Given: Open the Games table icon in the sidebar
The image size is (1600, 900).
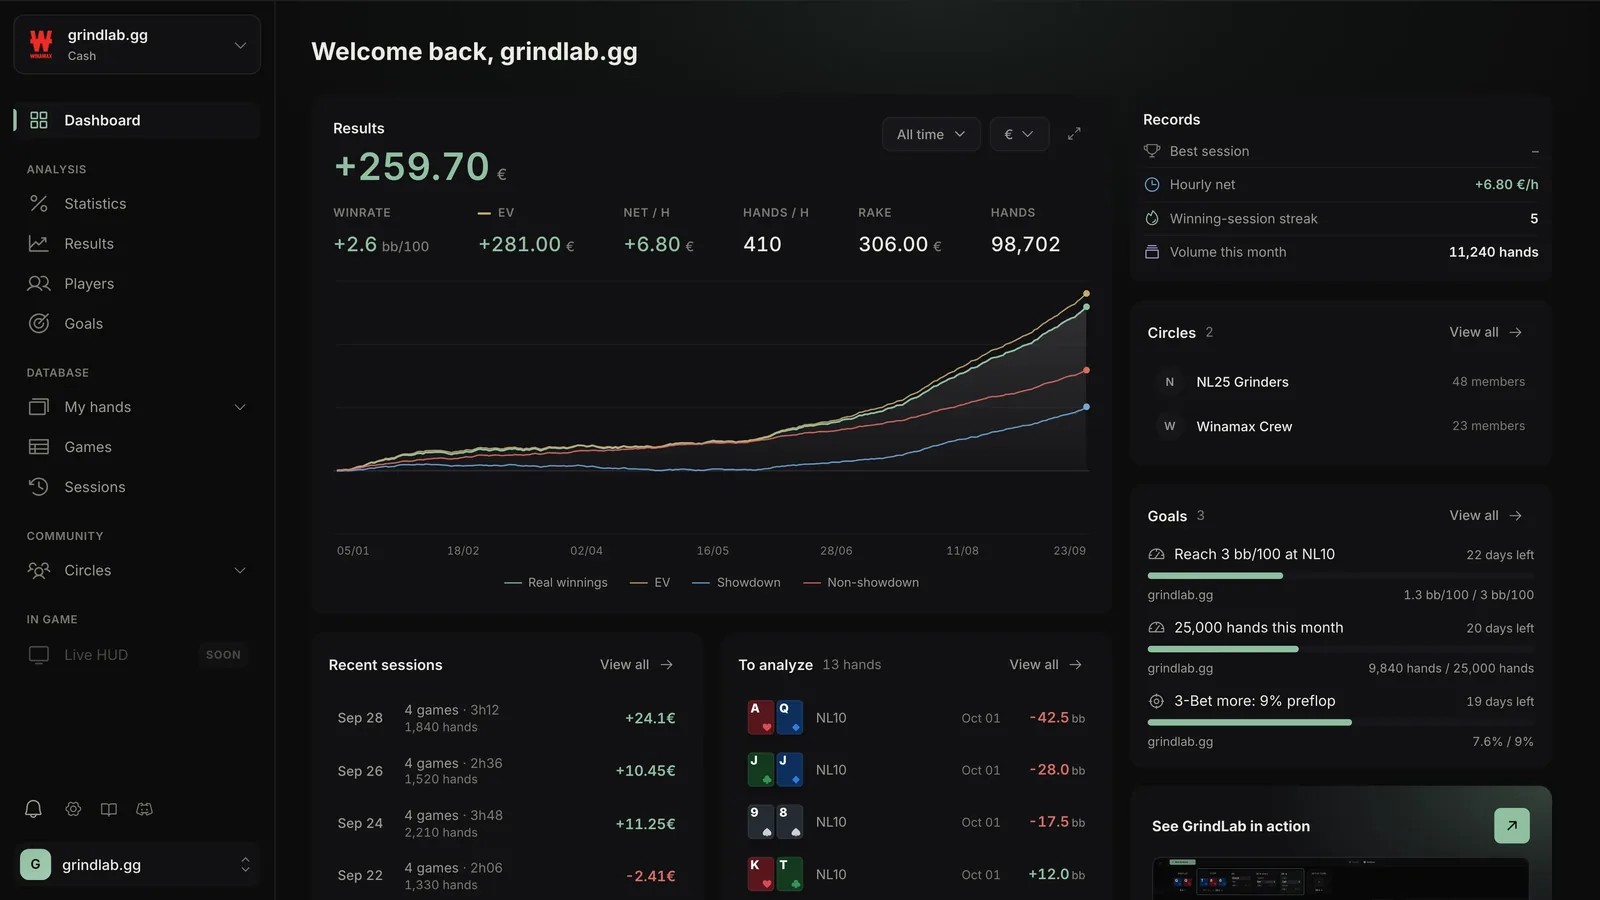Looking at the screenshot, I should 39,447.
